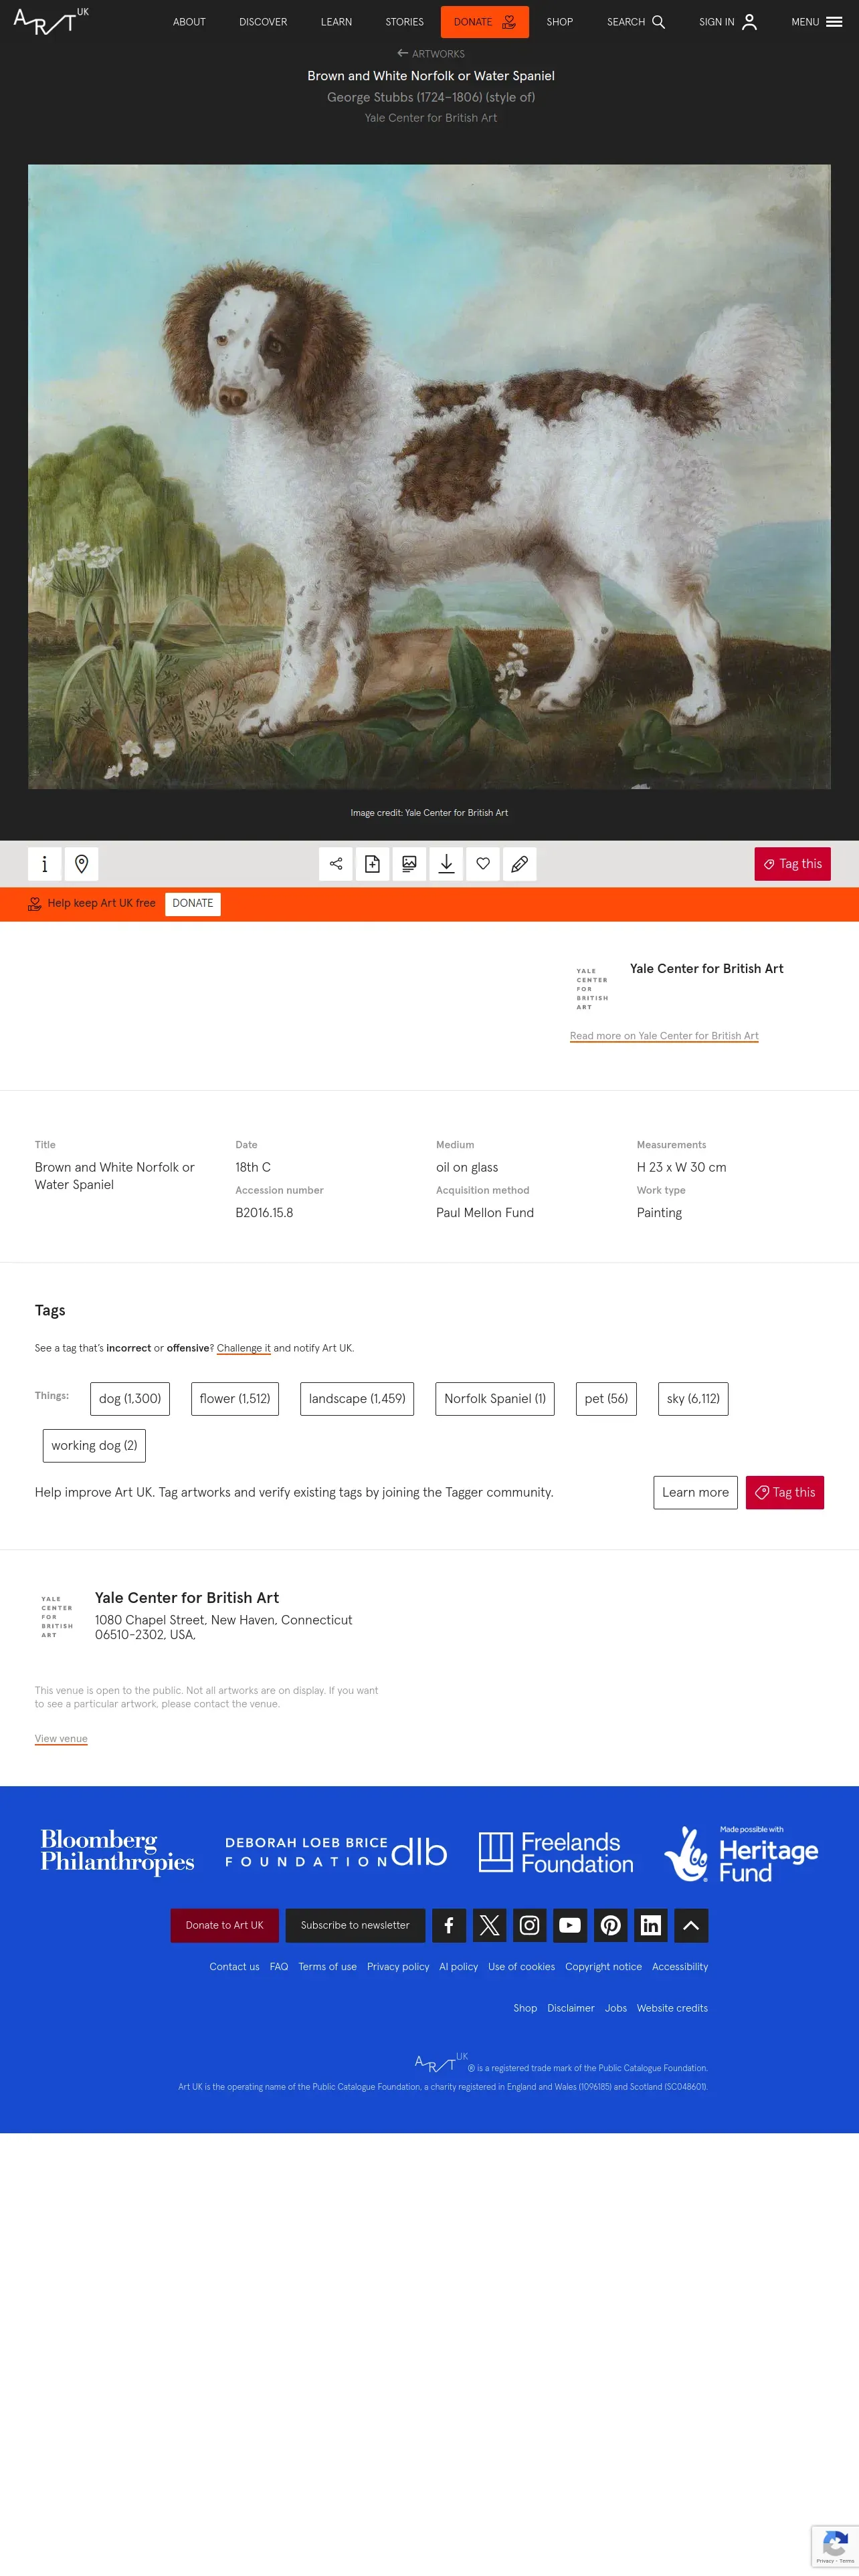Click the orange Donate header button

coord(485,22)
